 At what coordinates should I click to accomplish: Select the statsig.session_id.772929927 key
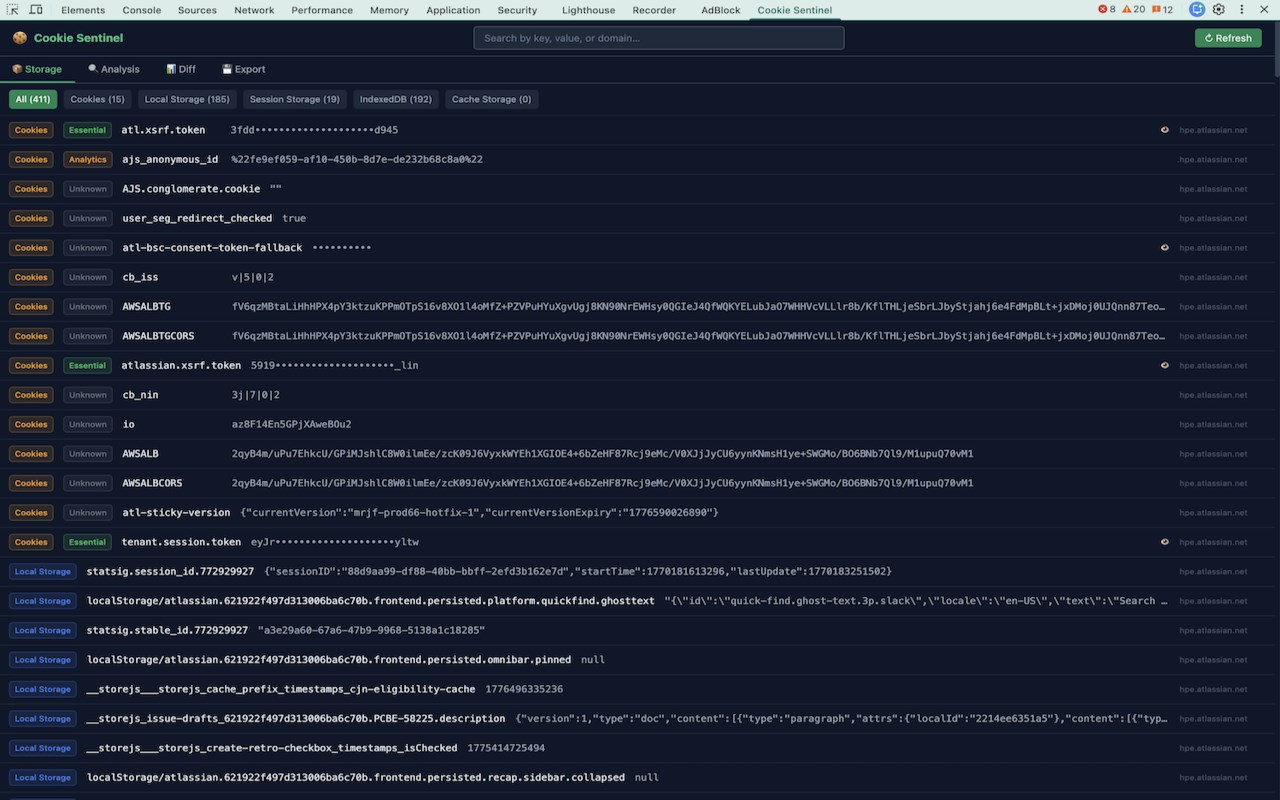[x=170, y=571]
